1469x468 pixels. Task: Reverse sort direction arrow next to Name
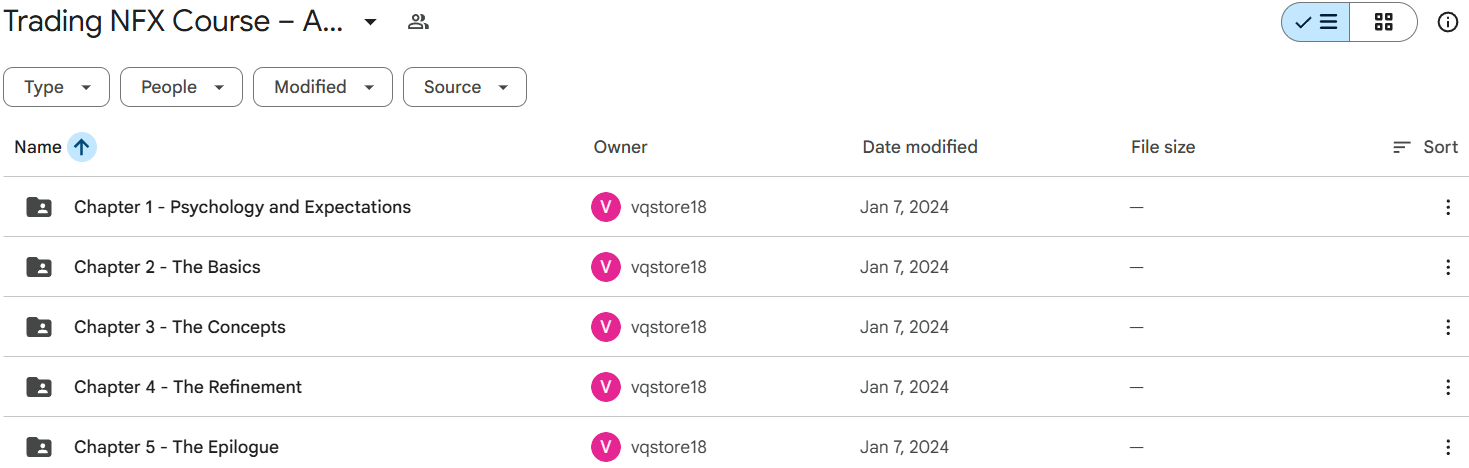[x=82, y=147]
